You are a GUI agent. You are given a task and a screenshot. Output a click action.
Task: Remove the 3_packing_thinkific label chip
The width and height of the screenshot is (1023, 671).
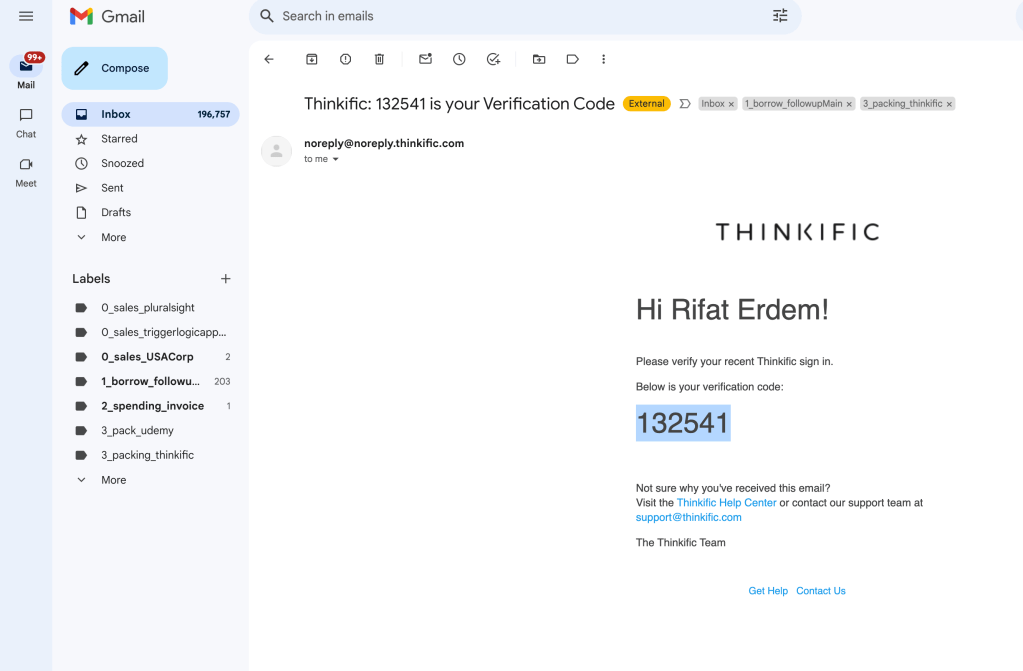click(949, 104)
